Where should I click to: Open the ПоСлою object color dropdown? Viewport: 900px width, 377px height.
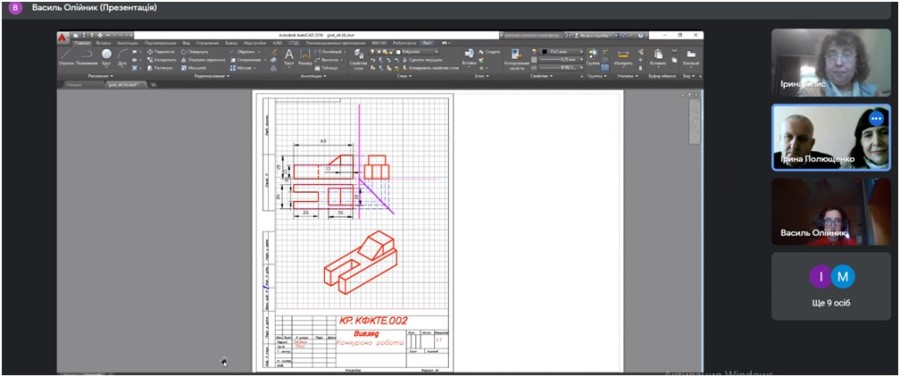[562, 51]
